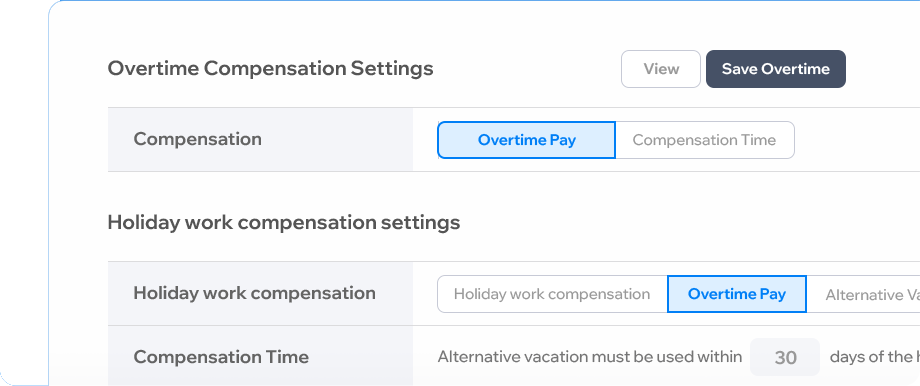Choose Overtime Pay under Holiday work compensation
The image size is (920, 386).
[x=737, y=294]
